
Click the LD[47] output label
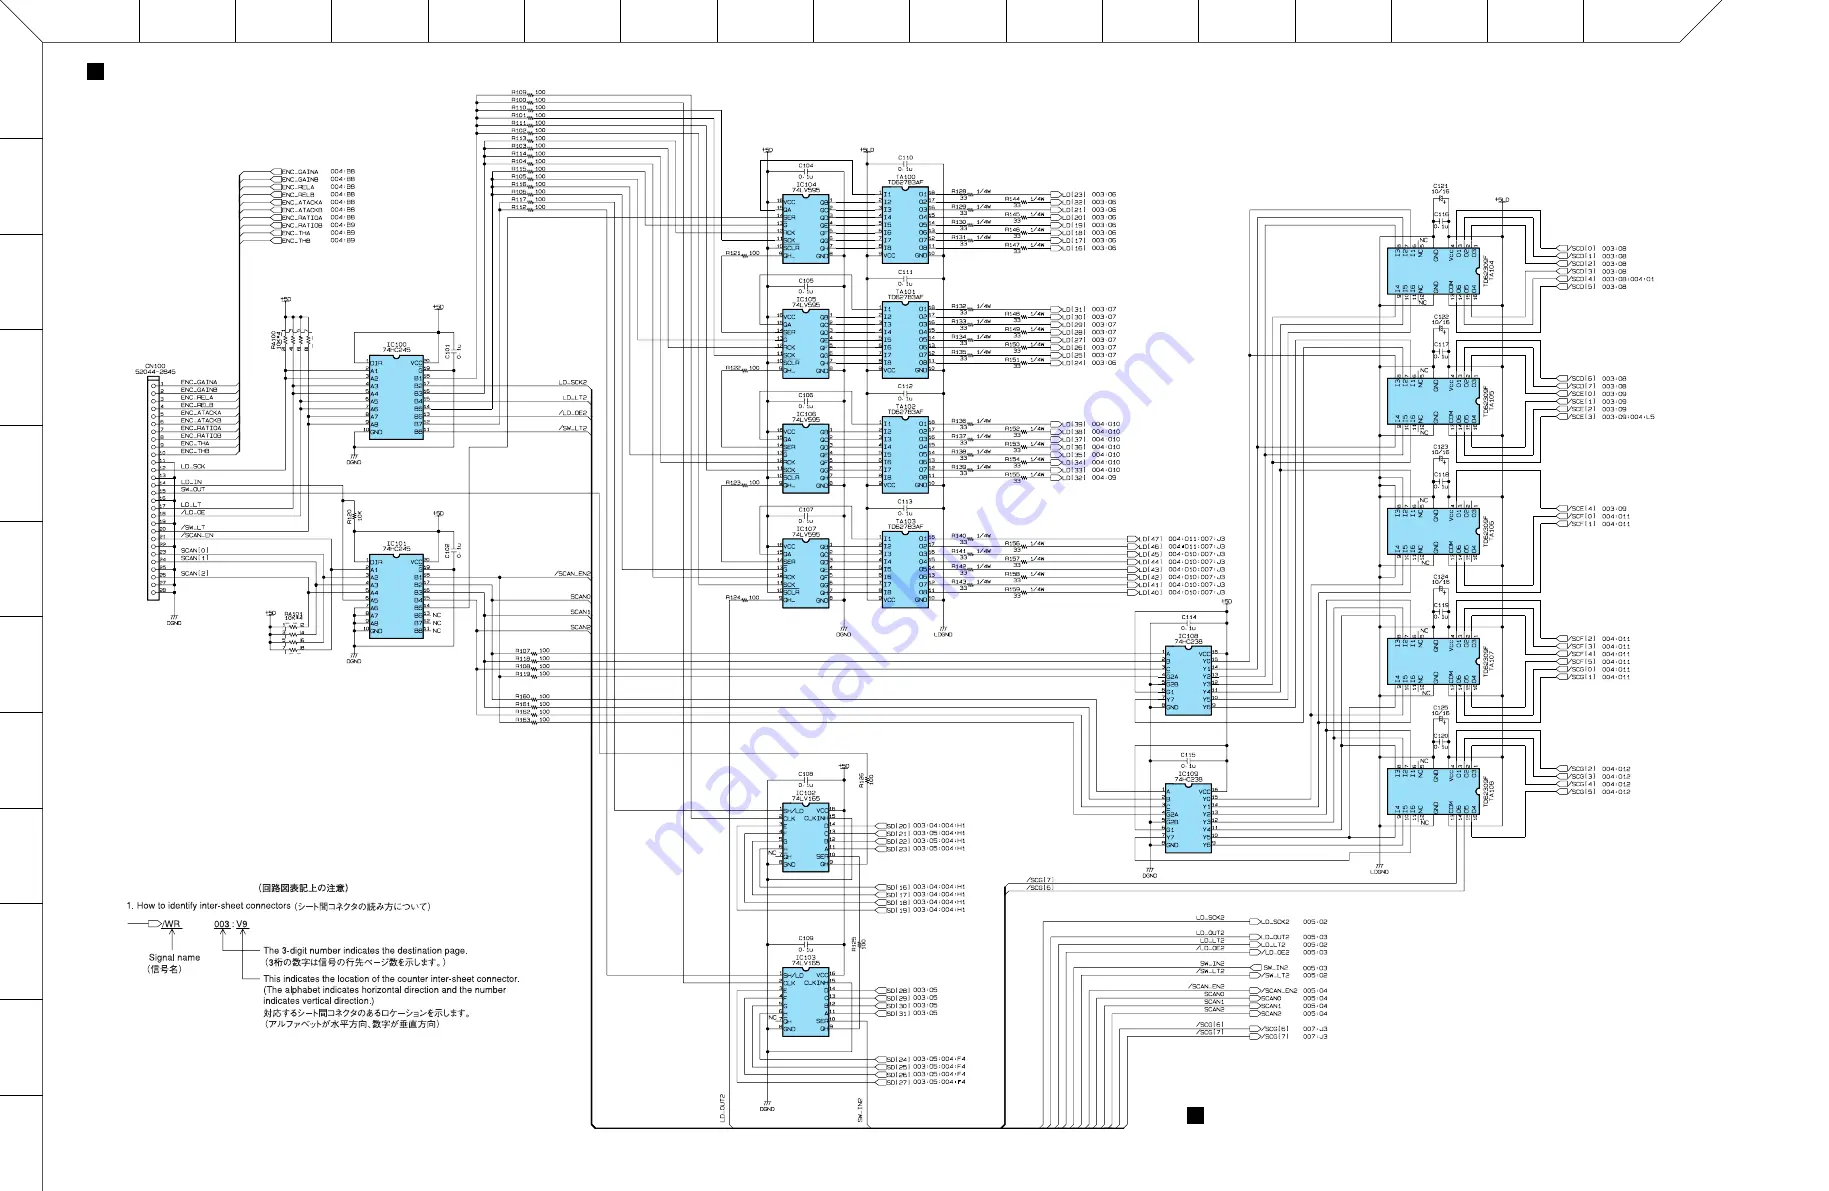[x=1176, y=540]
